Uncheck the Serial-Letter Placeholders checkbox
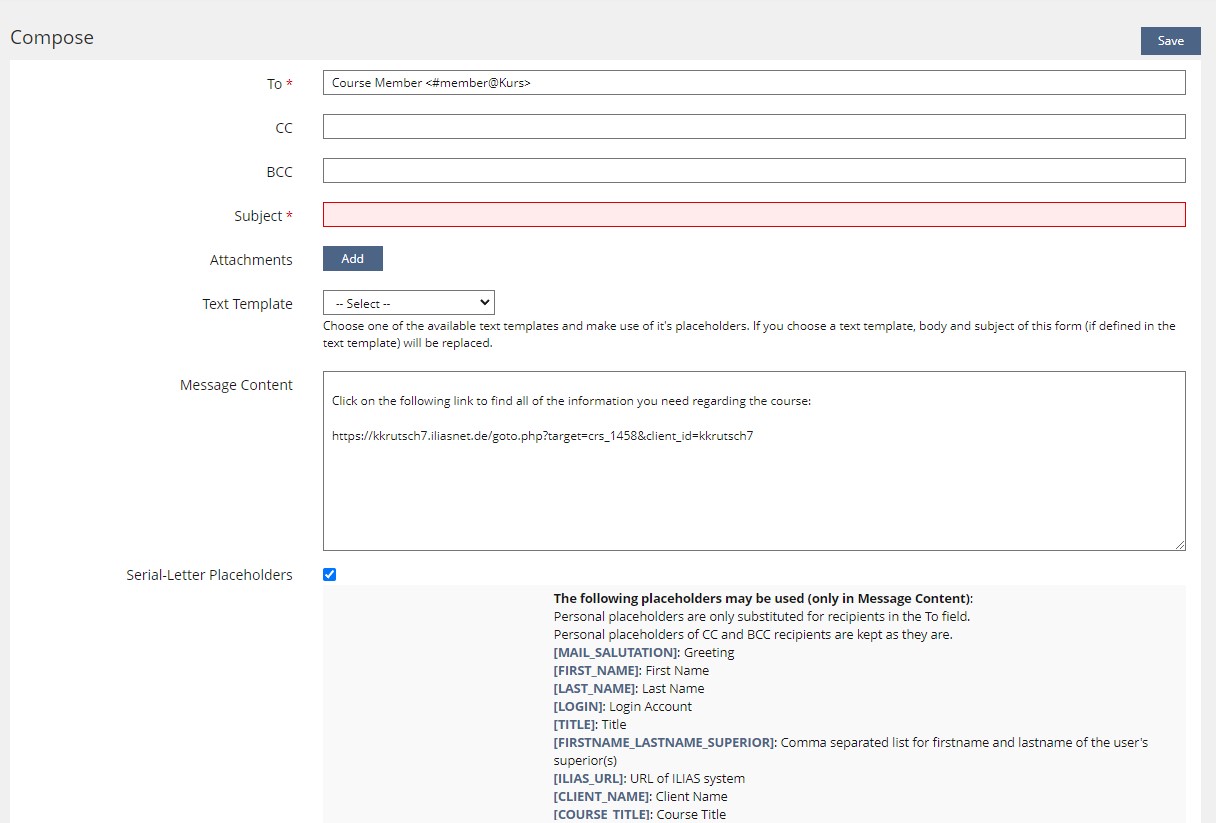 (x=330, y=575)
